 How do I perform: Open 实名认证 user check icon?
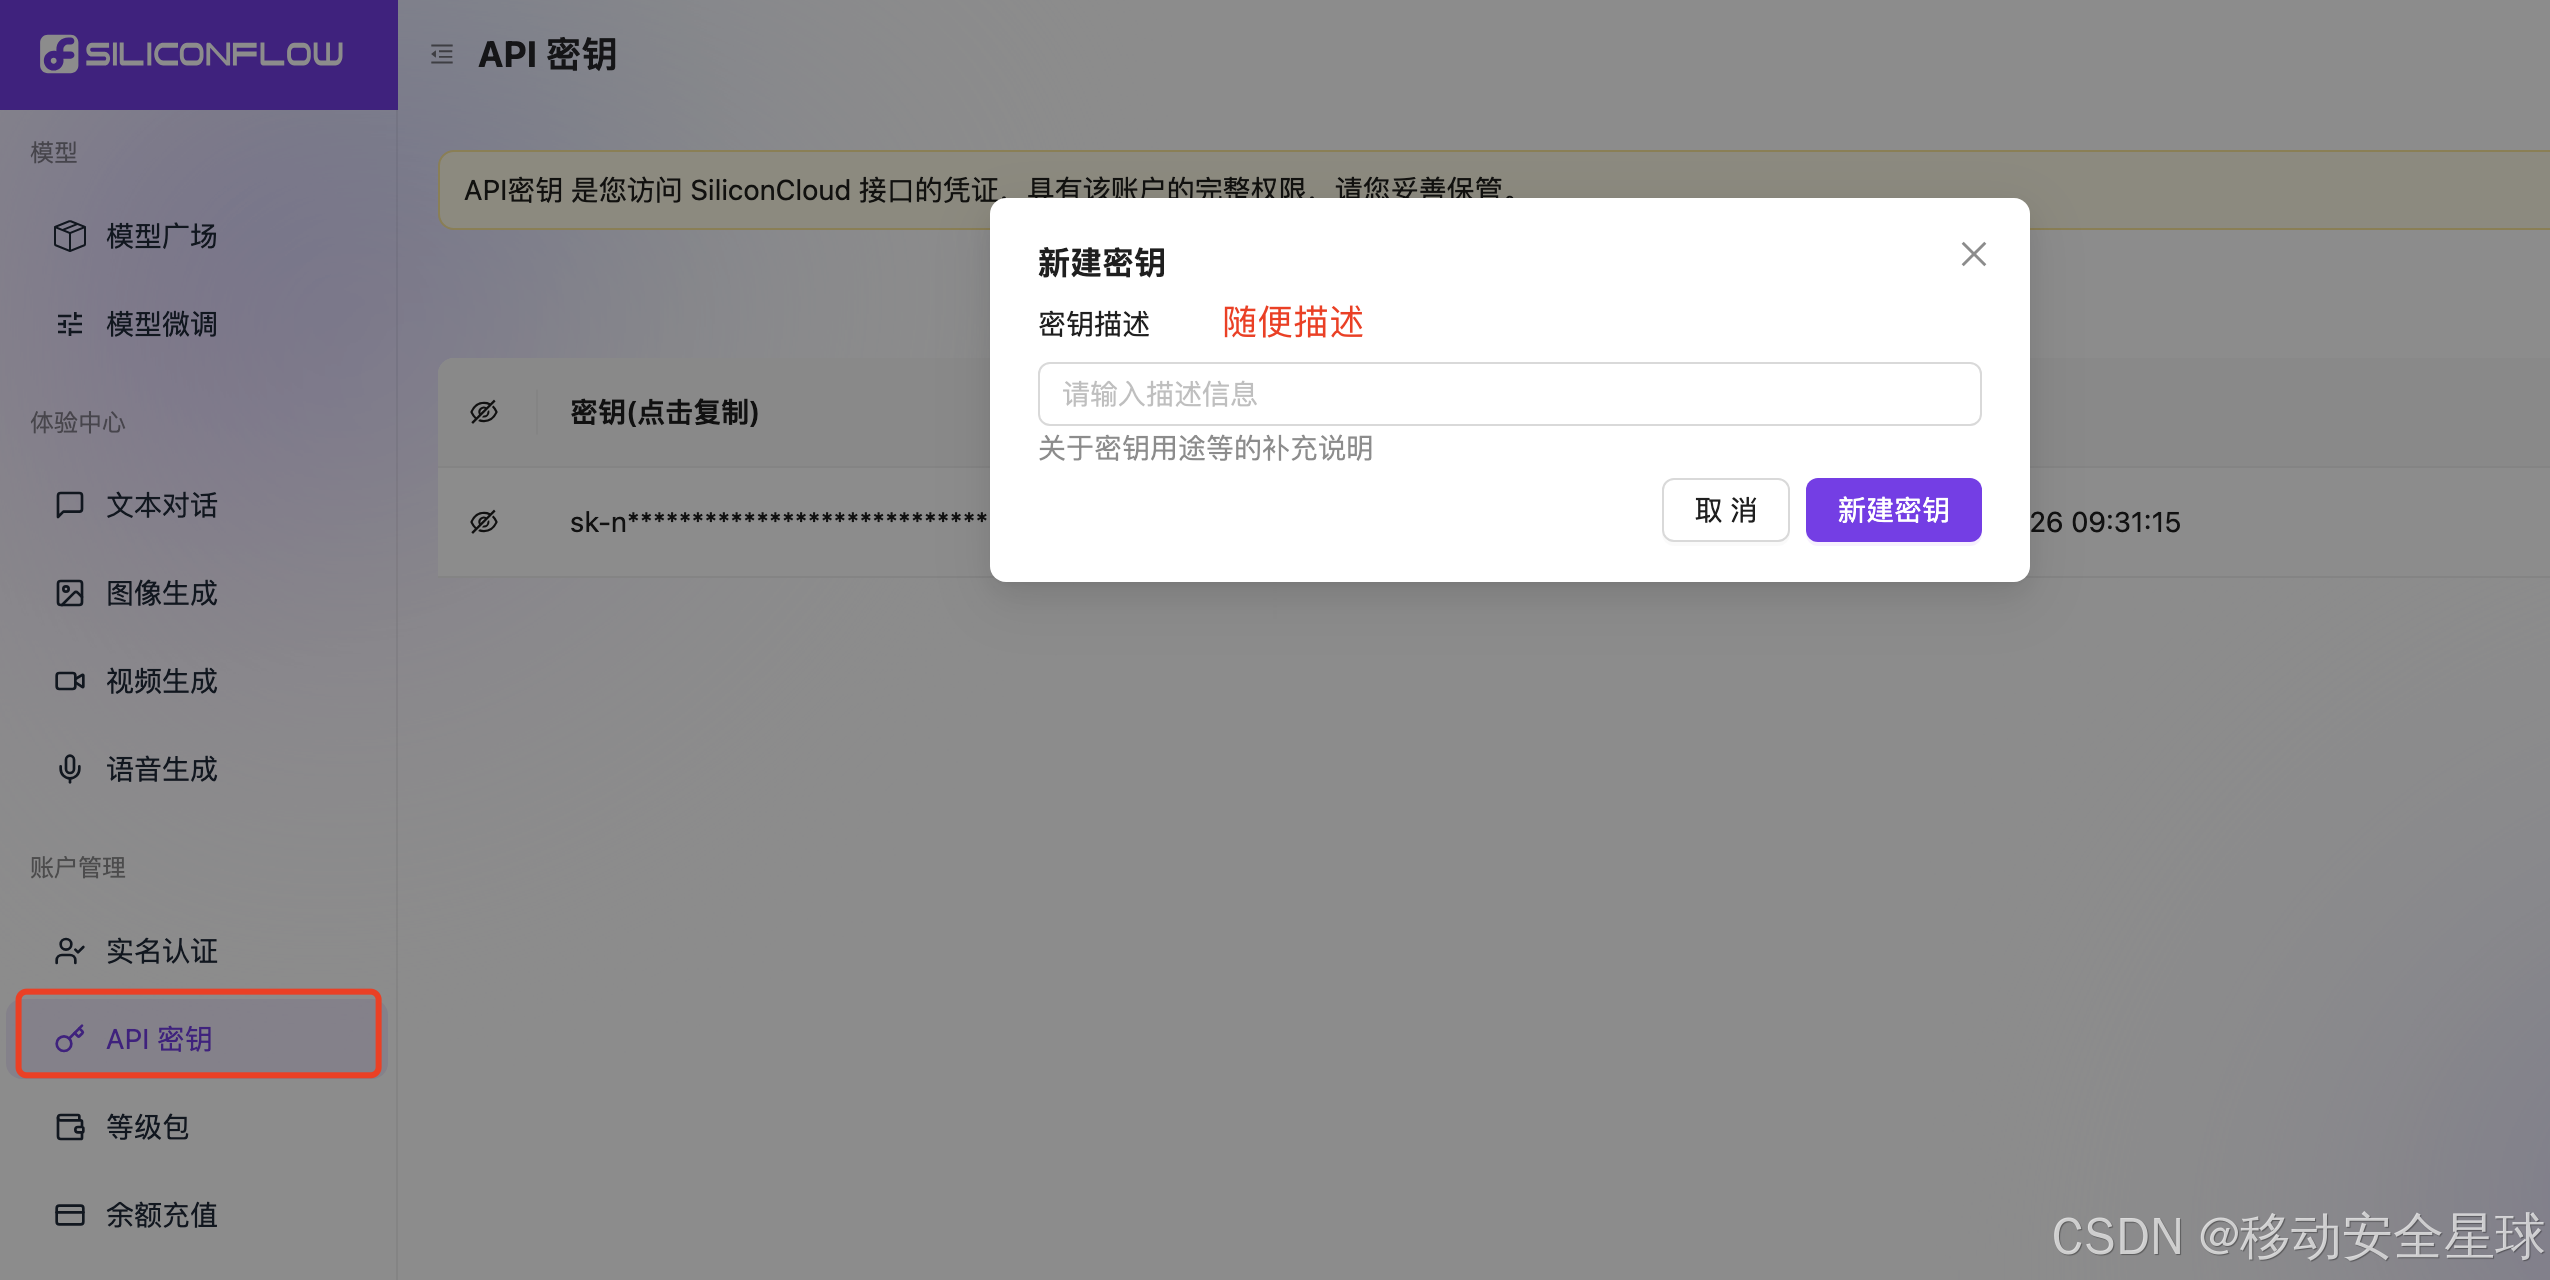pyautogui.click(x=70, y=951)
